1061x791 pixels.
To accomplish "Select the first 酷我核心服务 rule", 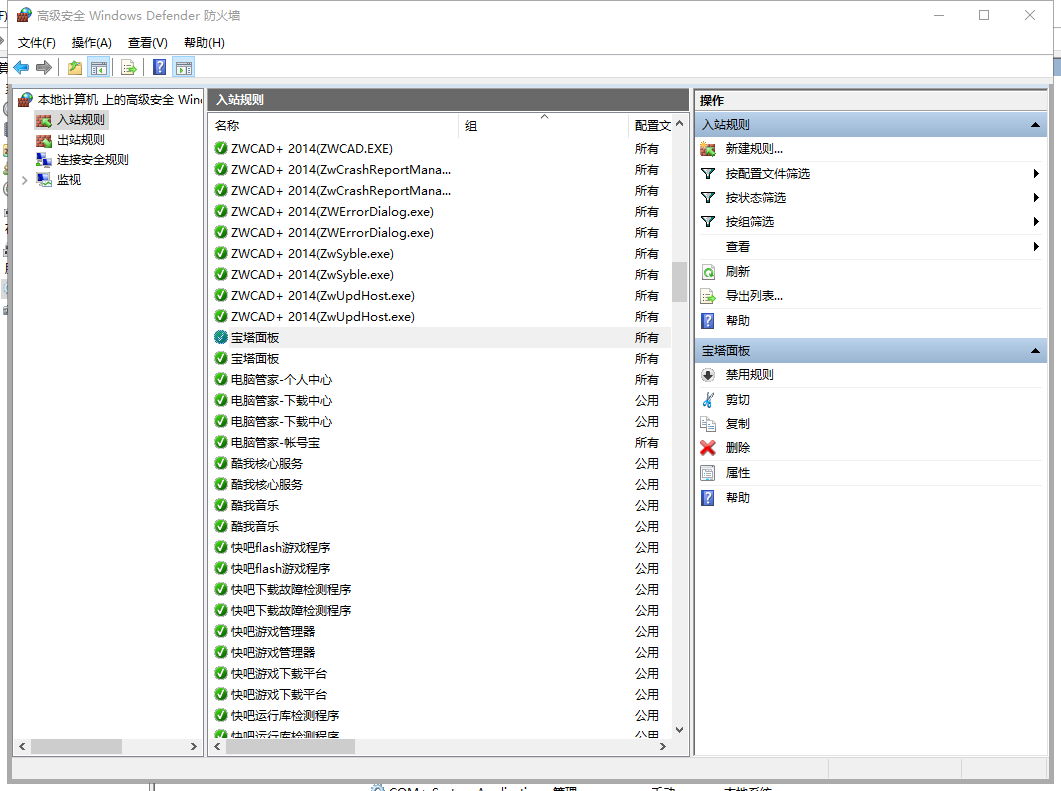I will (441, 464).
